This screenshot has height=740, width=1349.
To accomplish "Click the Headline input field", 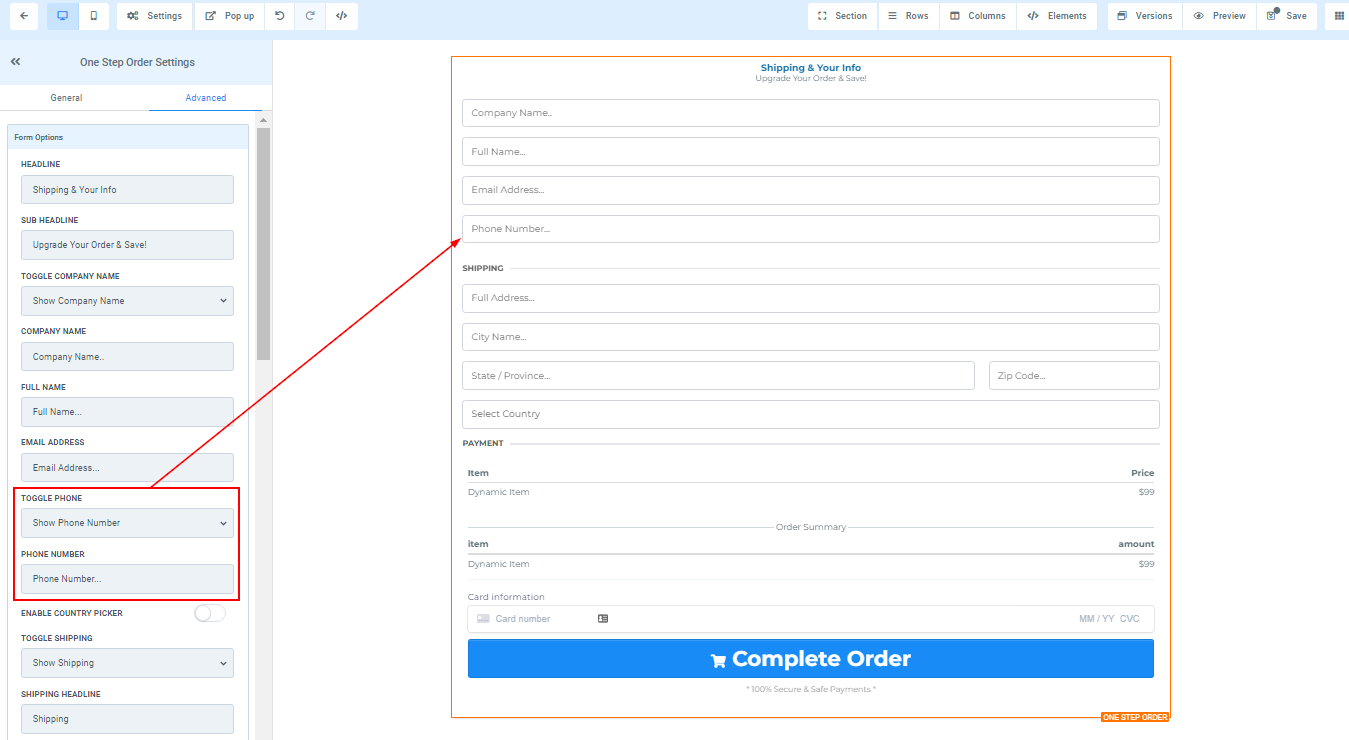I will click(x=127, y=190).
